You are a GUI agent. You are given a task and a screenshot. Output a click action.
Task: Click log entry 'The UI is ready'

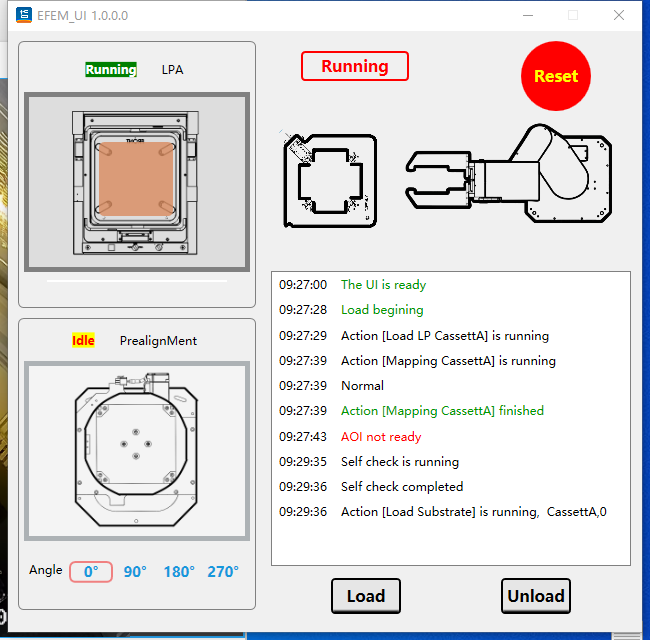pos(383,285)
